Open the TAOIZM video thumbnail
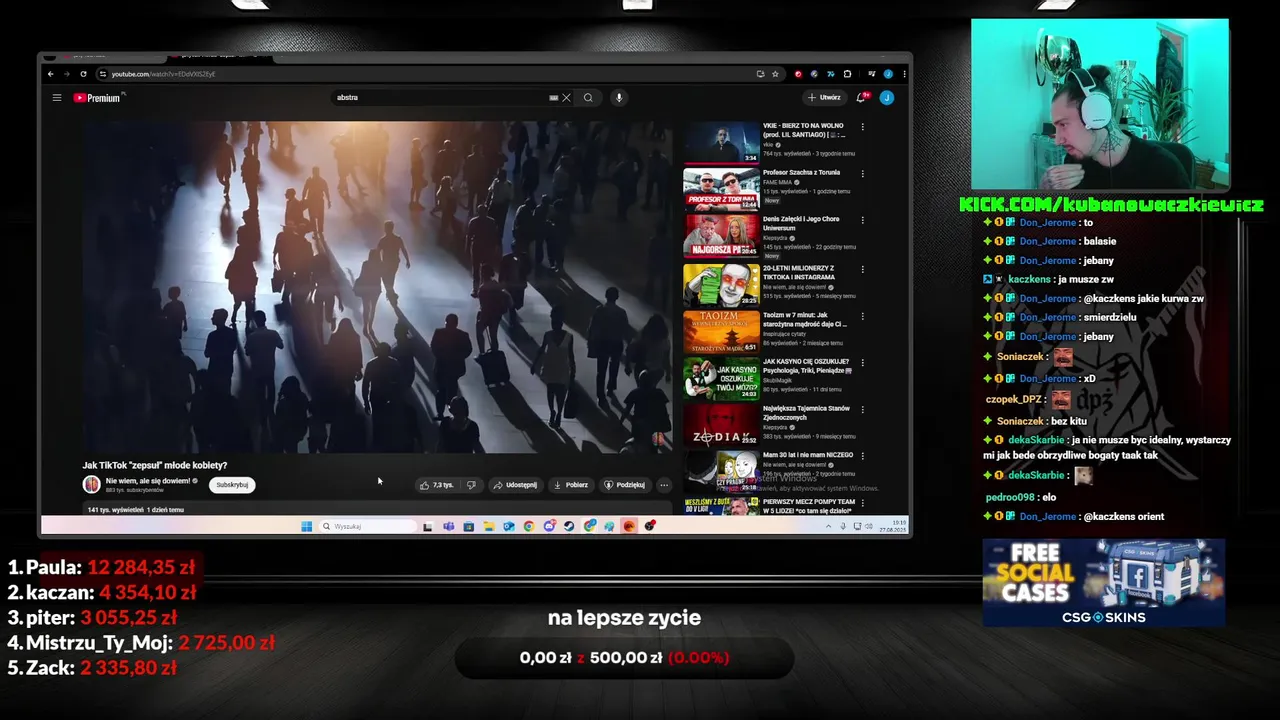1280x720 pixels. pyautogui.click(x=721, y=331)
